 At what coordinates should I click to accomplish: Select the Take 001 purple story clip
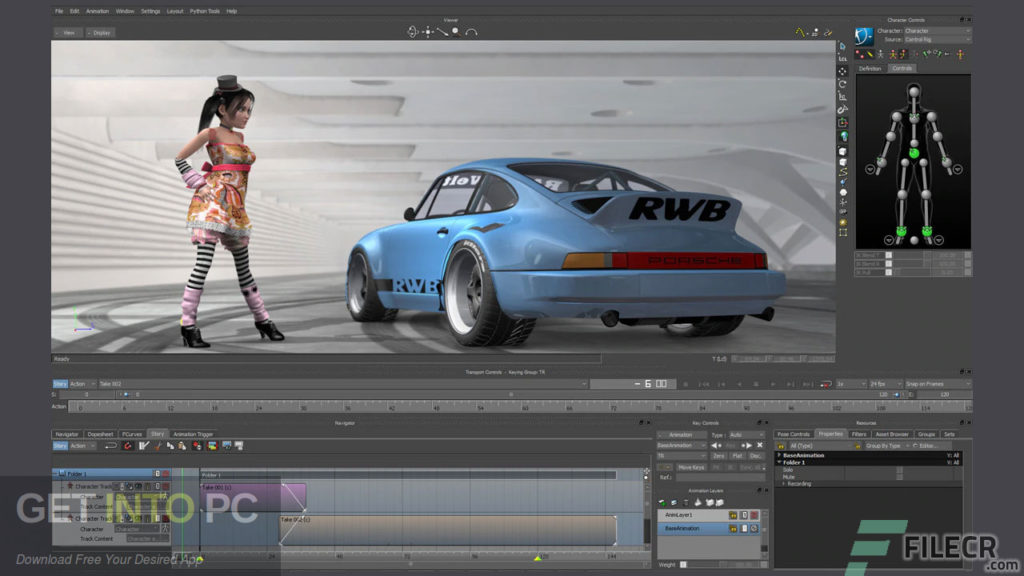click(253, 498)
